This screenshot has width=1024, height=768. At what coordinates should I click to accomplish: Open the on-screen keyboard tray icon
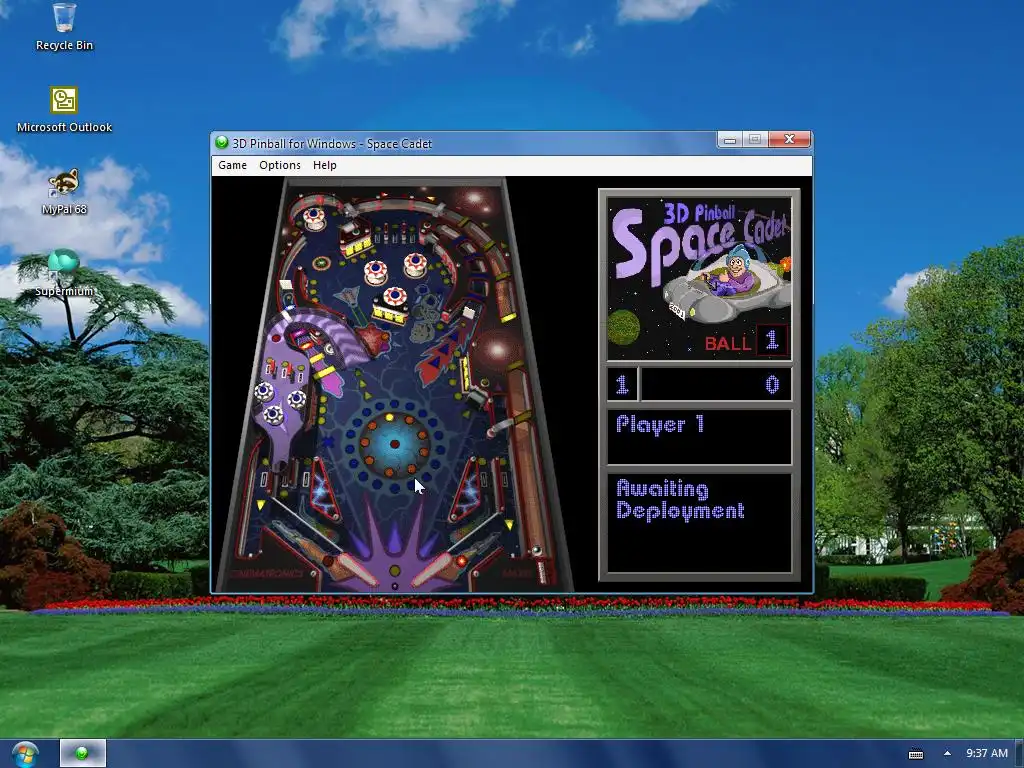[916, 754]
